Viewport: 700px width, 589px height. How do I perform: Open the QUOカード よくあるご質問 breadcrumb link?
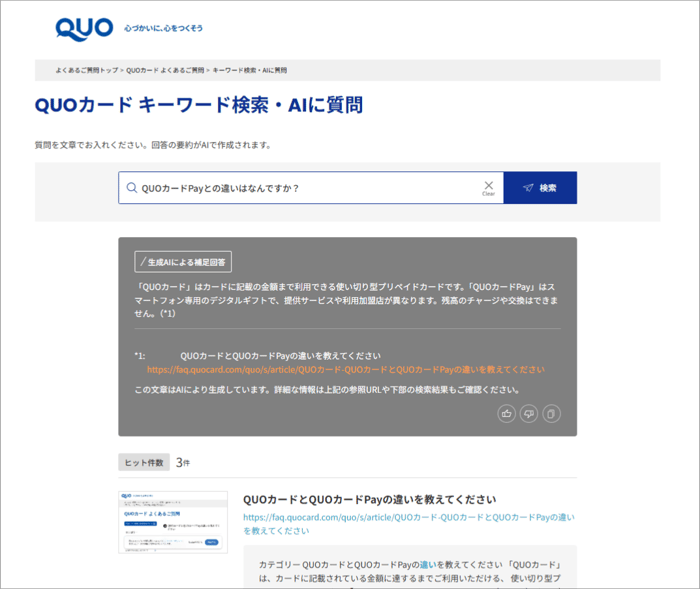[x=165, y=70]
